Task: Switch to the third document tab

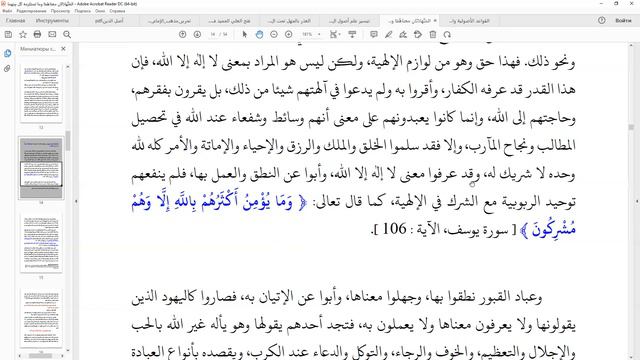Action: click(x=229, y=20)
